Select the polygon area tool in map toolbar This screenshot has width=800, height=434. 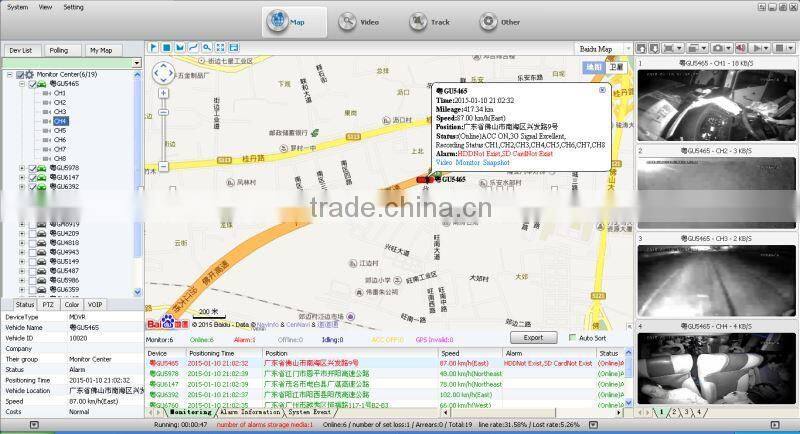(180, 47)
